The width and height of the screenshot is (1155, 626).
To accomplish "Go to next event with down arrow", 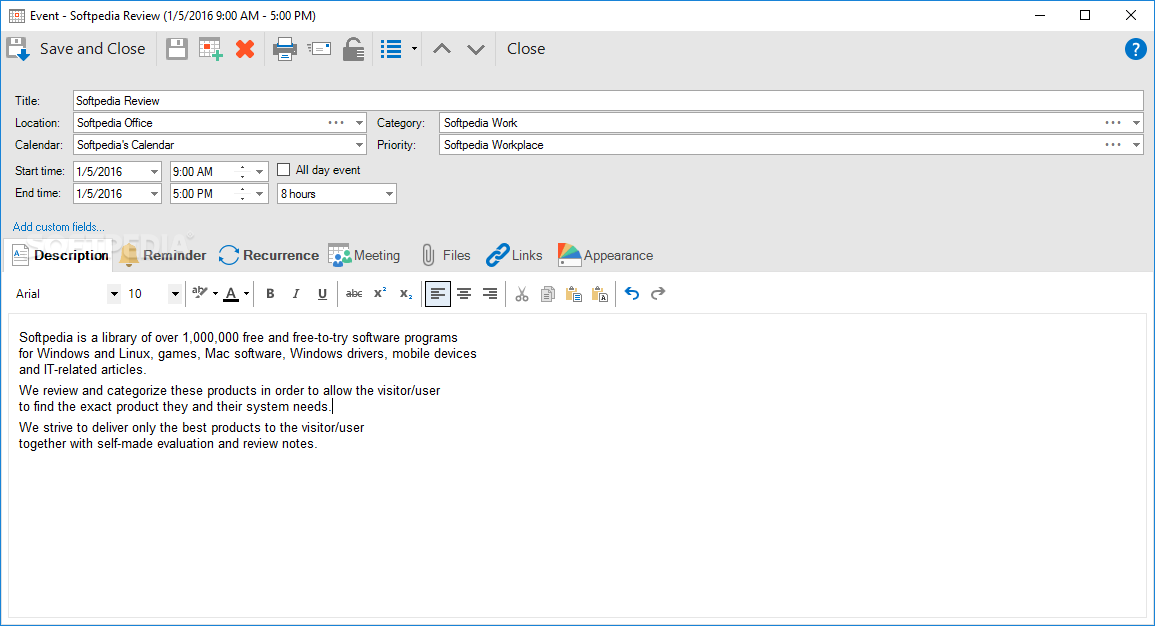I will point(476,49).
